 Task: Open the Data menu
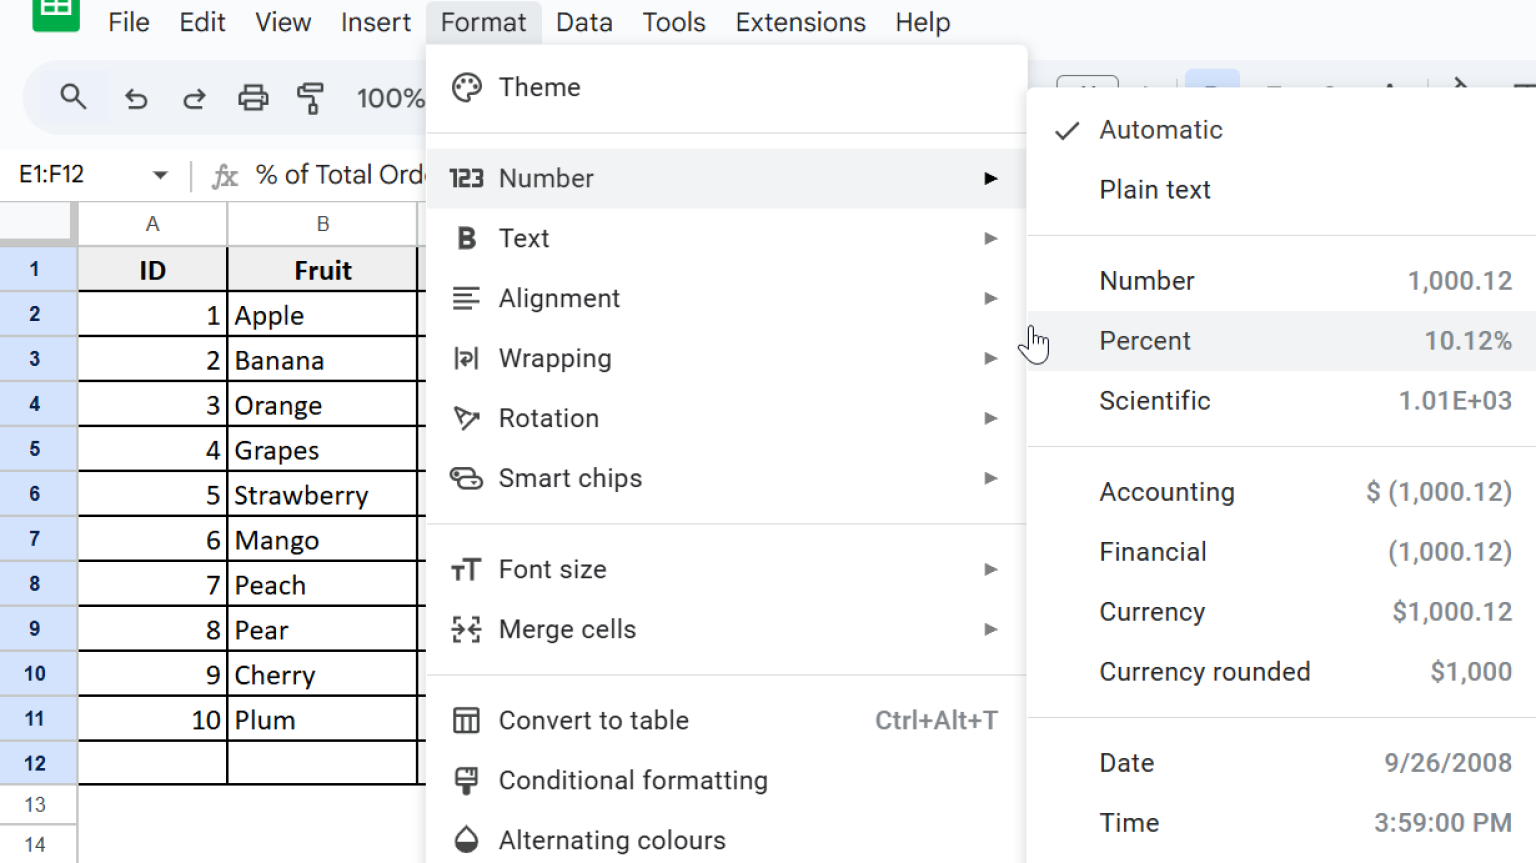(584, 22)
